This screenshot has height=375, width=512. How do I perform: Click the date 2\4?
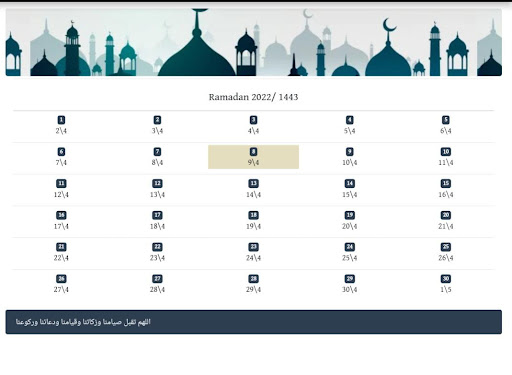[61, 131]
